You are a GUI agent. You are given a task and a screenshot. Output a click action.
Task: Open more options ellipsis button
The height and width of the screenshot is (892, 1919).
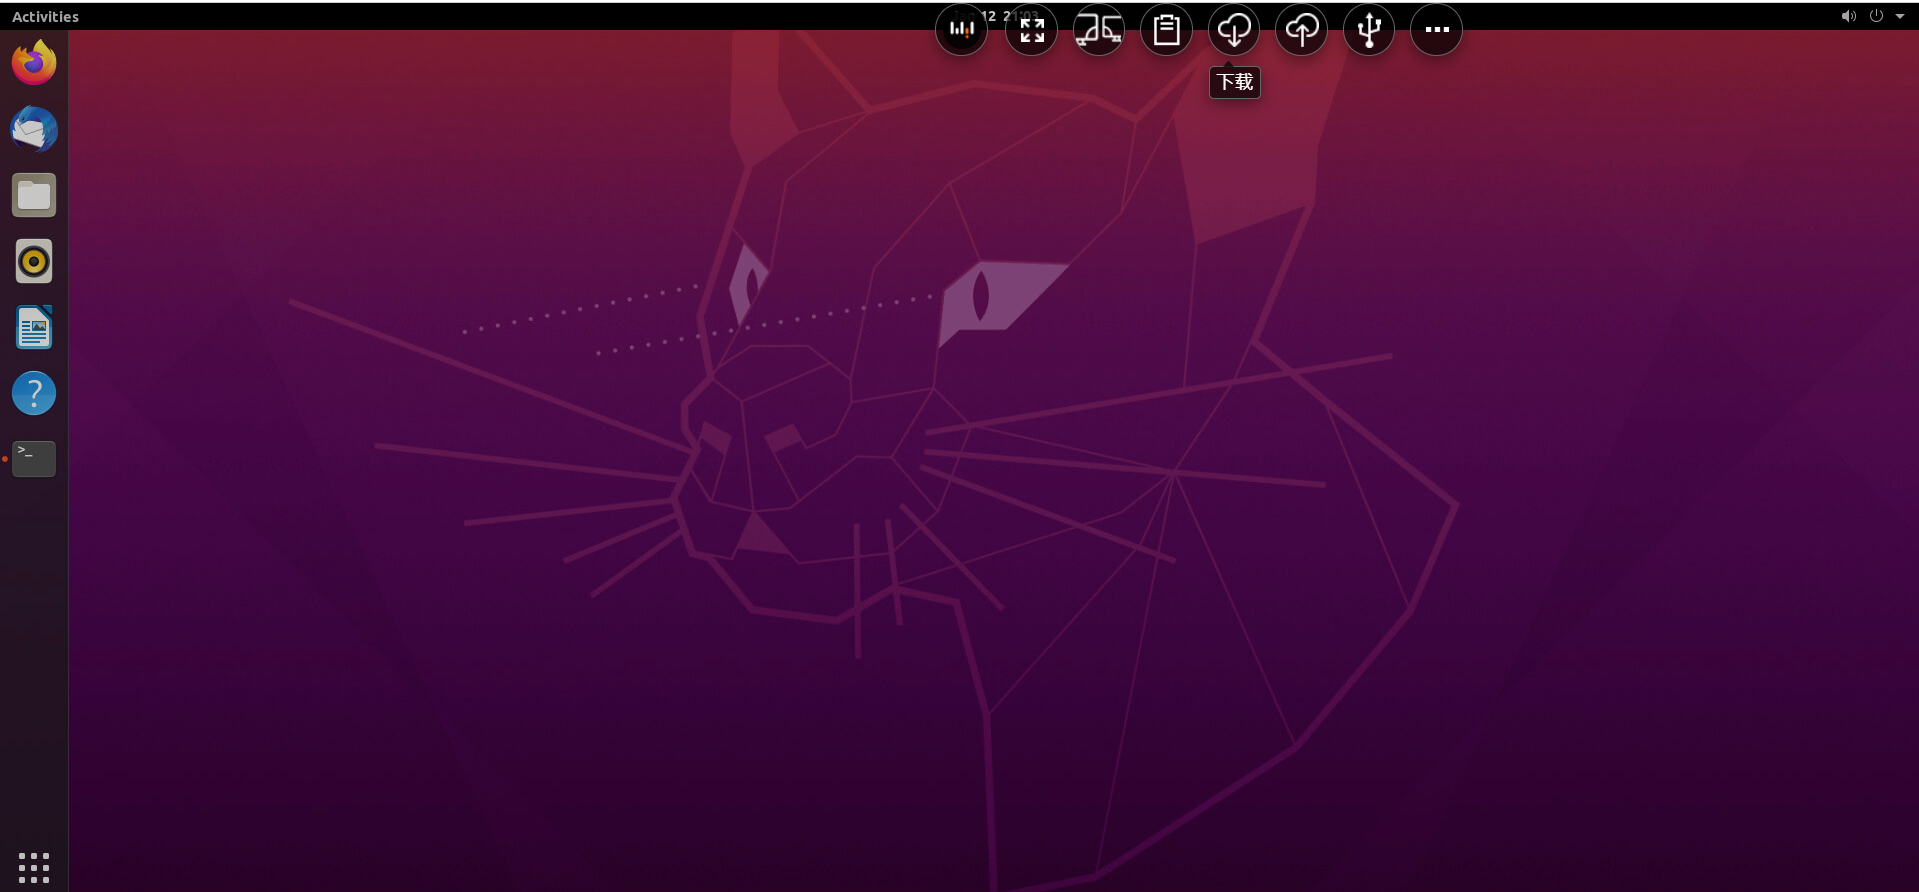tap(1436, 30)
